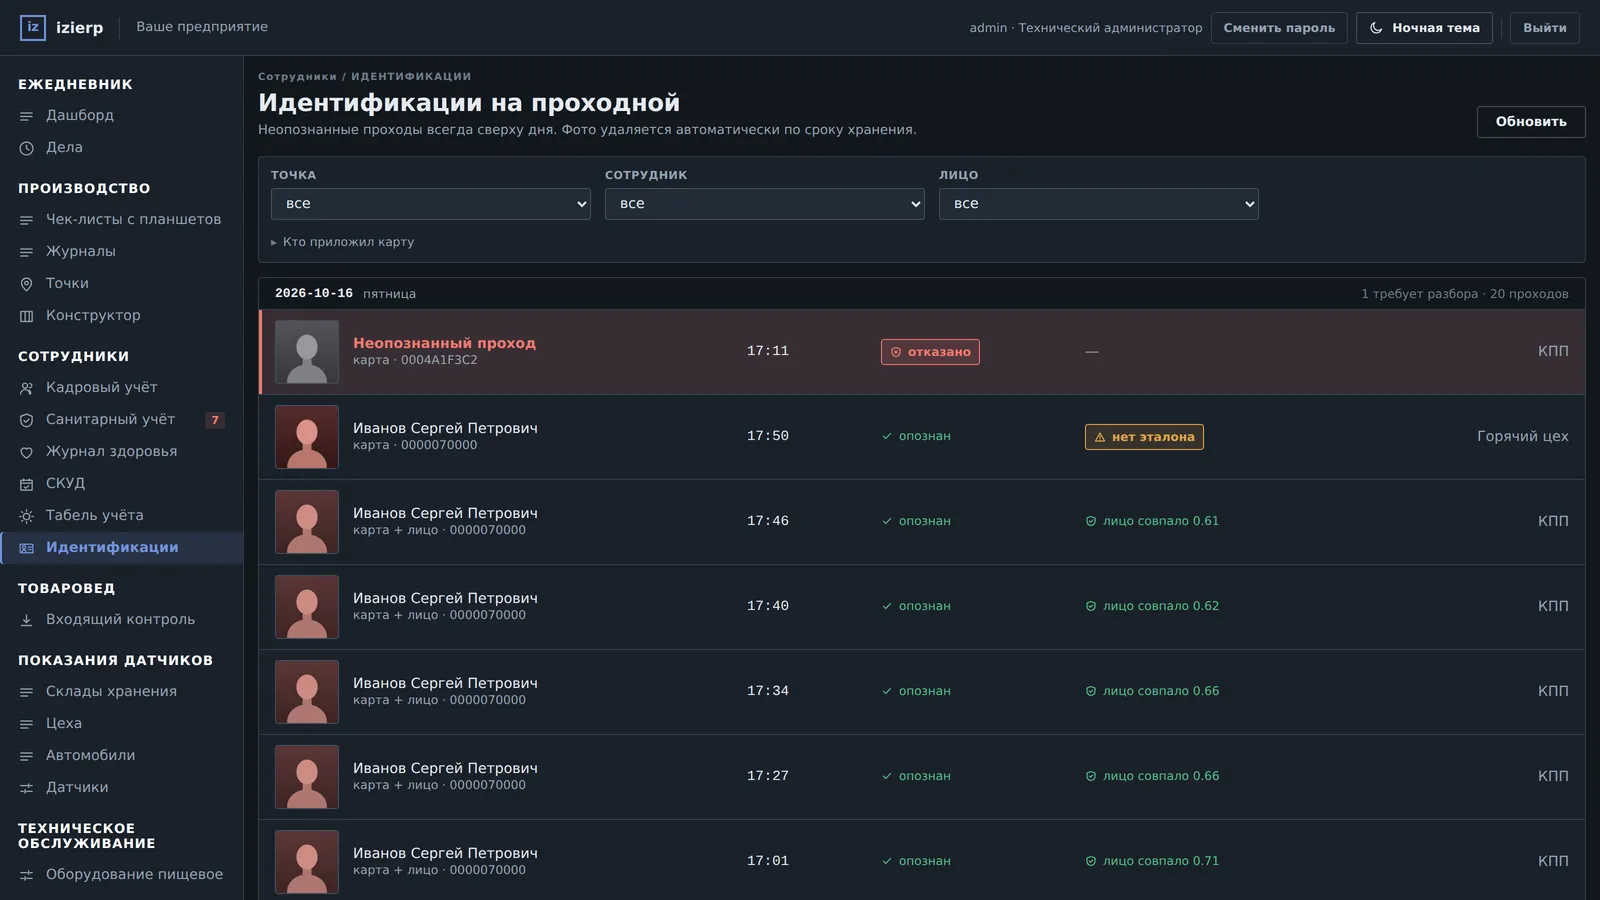Open Чек-листы с планшетов menu item
This screenshot has width=1600, height=900.
121,220
